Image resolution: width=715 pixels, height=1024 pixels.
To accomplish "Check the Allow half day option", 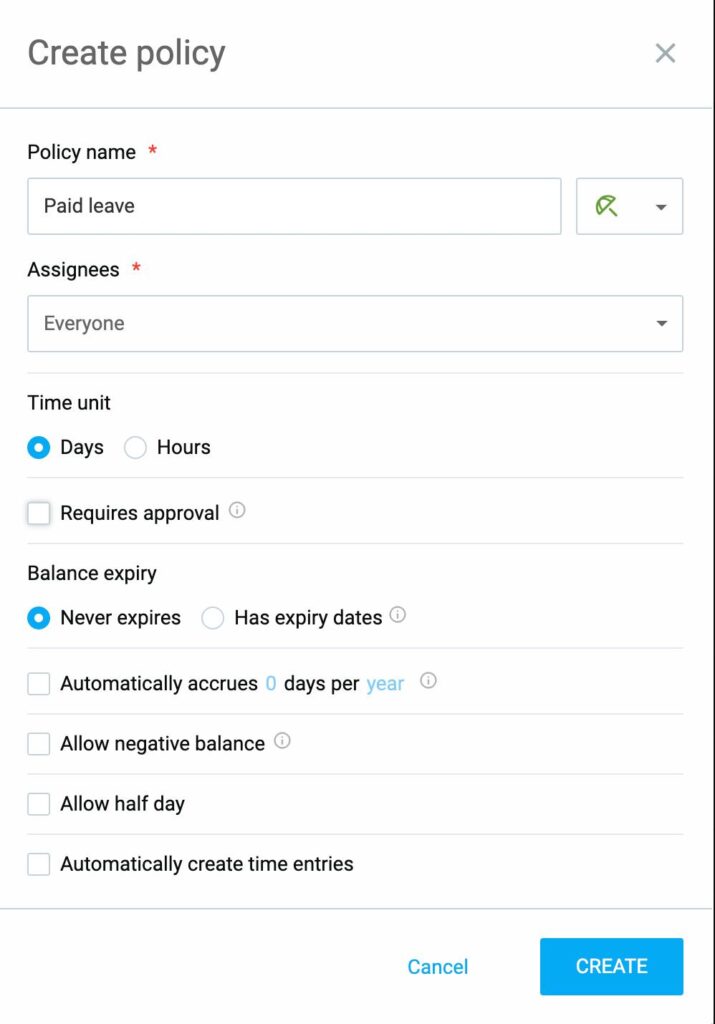I will click(39, 804).
